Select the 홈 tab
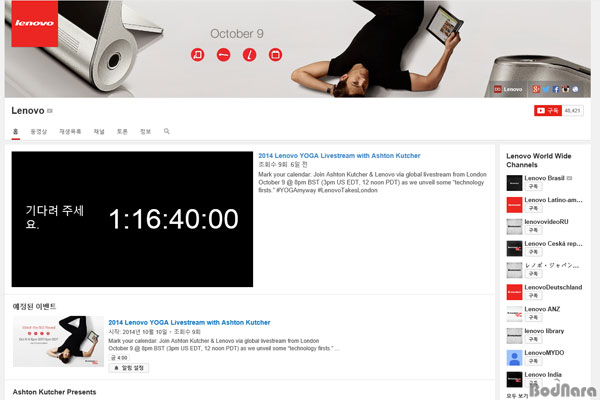Viewport: 600px width, 400px height. tap(15, 131)
